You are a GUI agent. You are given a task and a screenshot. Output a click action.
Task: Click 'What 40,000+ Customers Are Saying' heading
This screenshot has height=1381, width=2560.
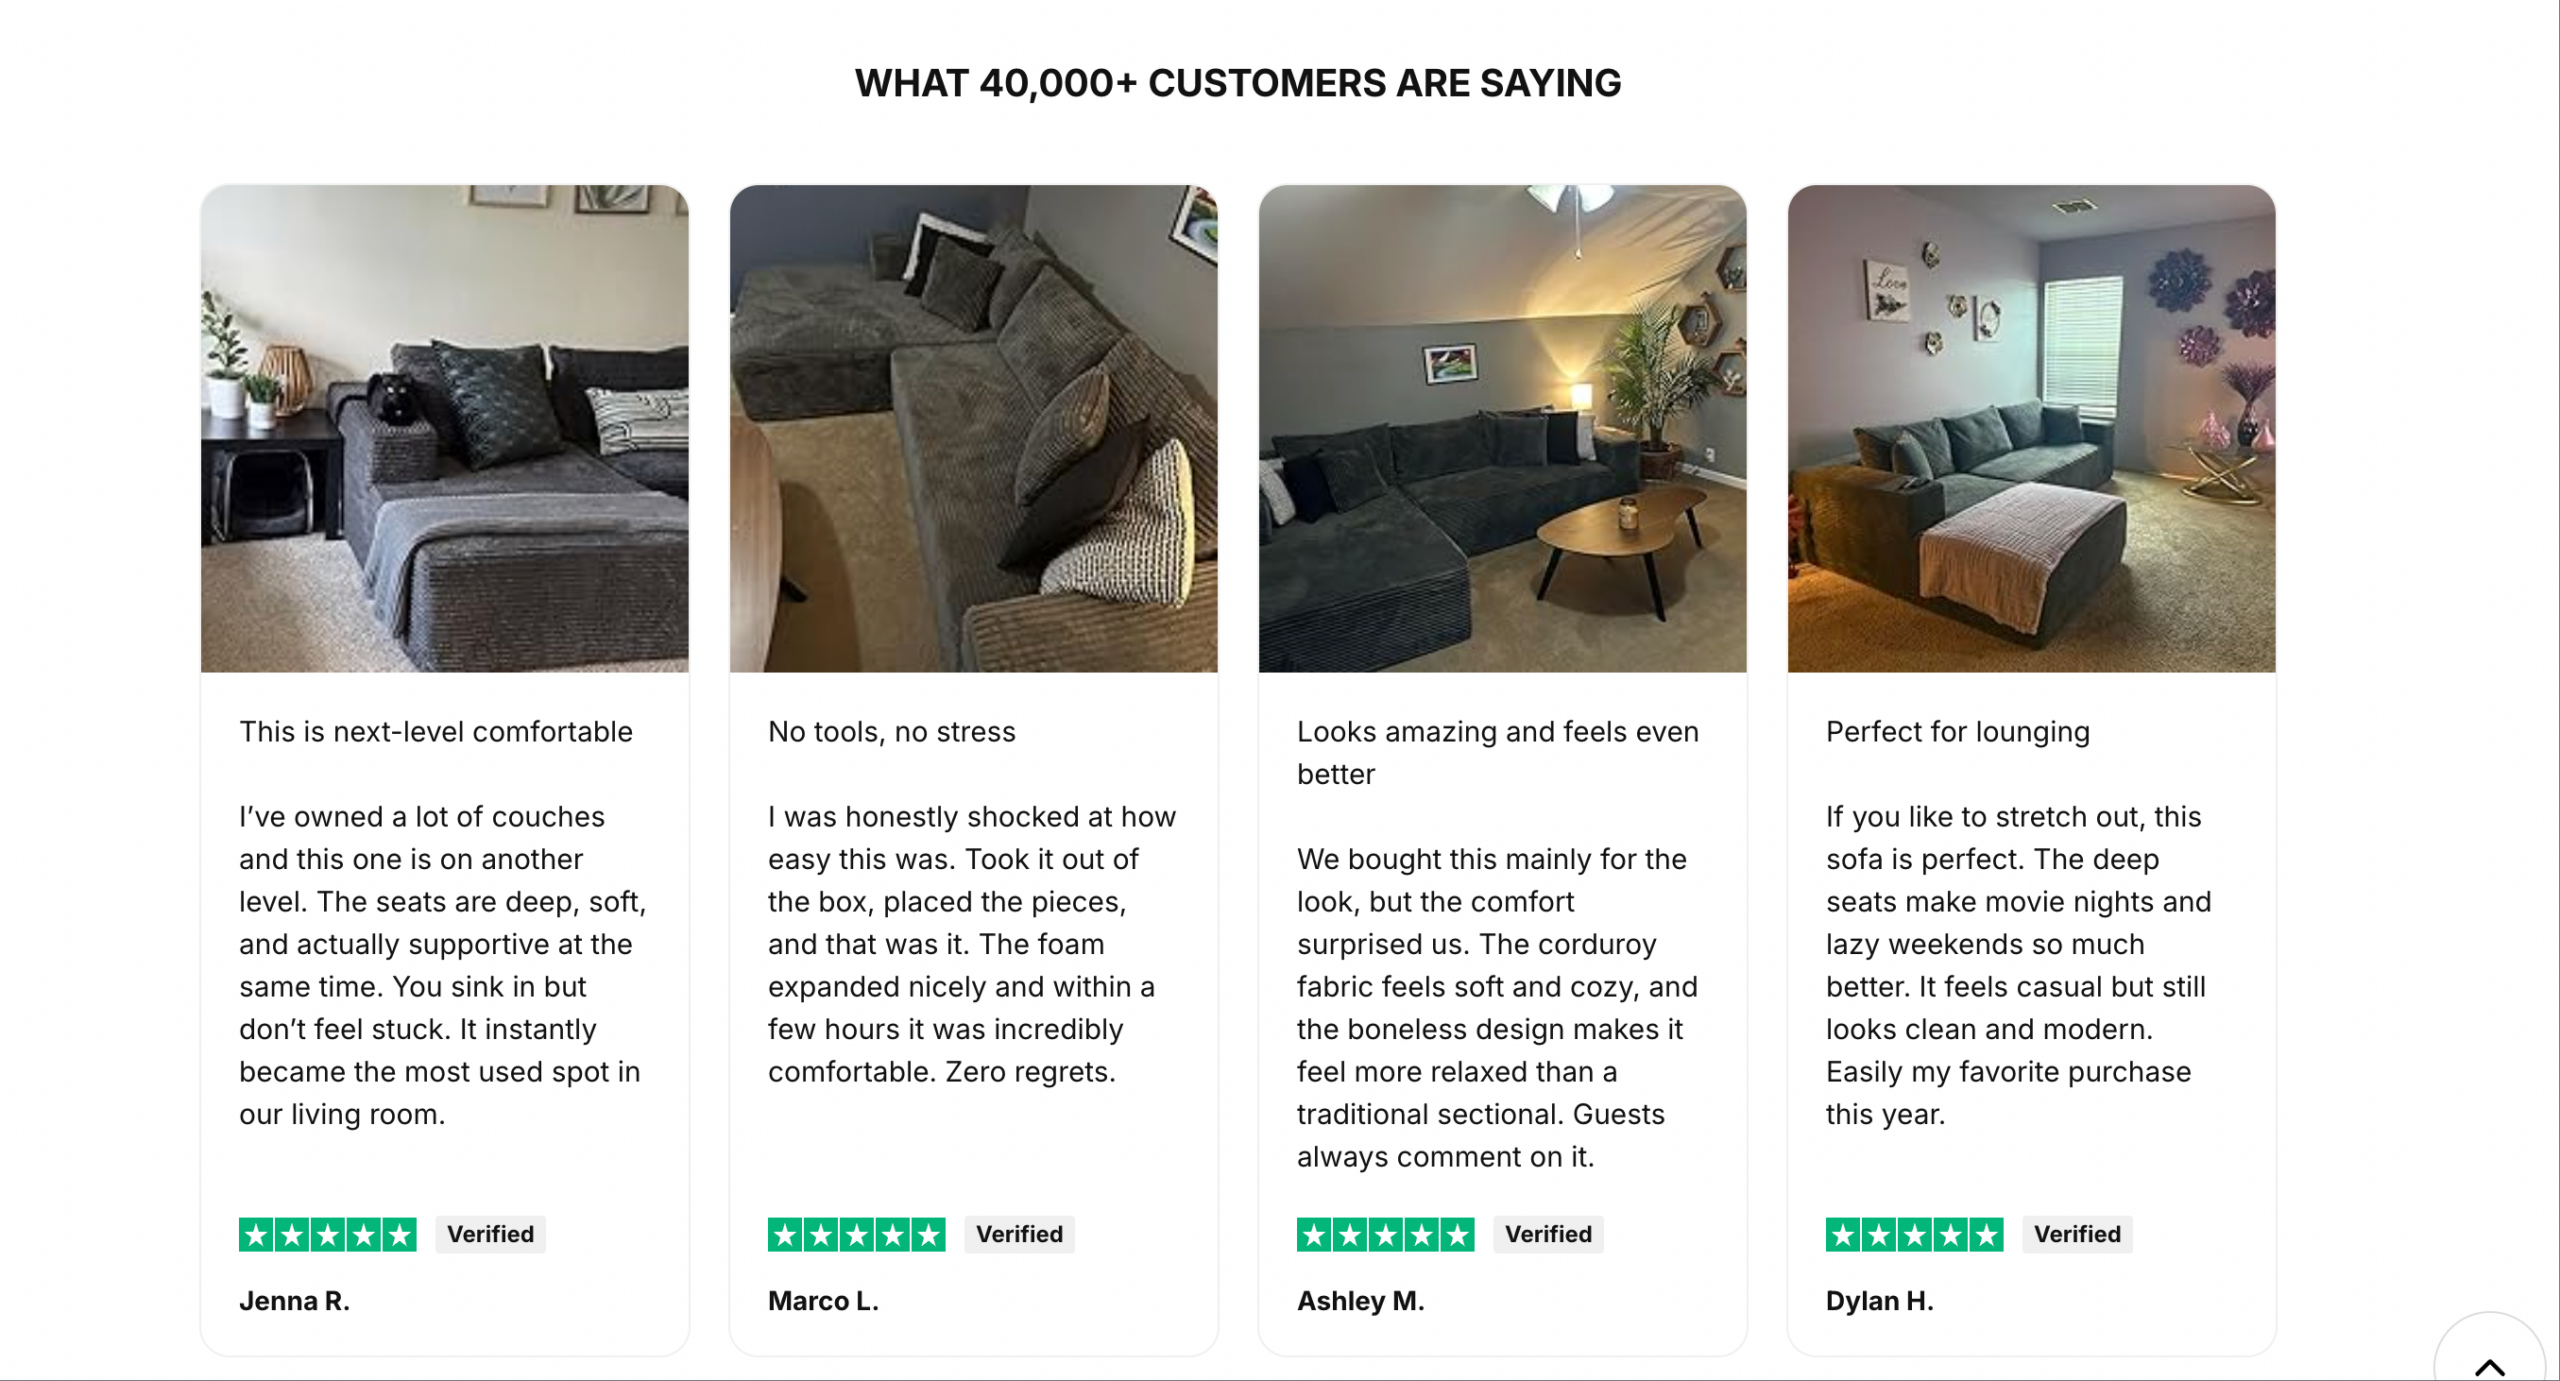1238,83
